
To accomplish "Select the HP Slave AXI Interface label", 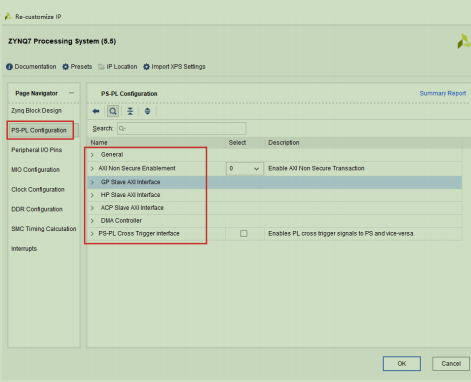I will coord(131,195).
